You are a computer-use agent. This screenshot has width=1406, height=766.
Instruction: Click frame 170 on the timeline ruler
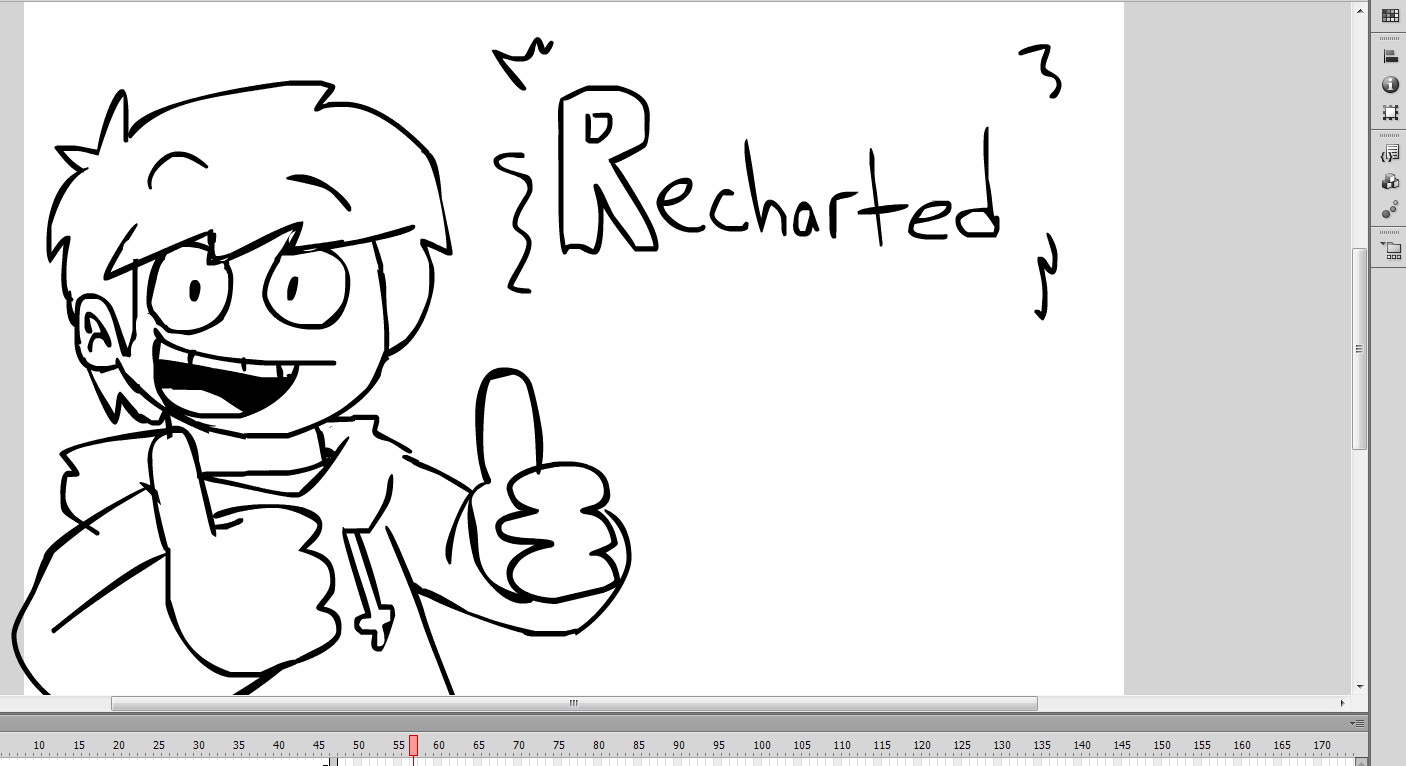pos(1322,745)
